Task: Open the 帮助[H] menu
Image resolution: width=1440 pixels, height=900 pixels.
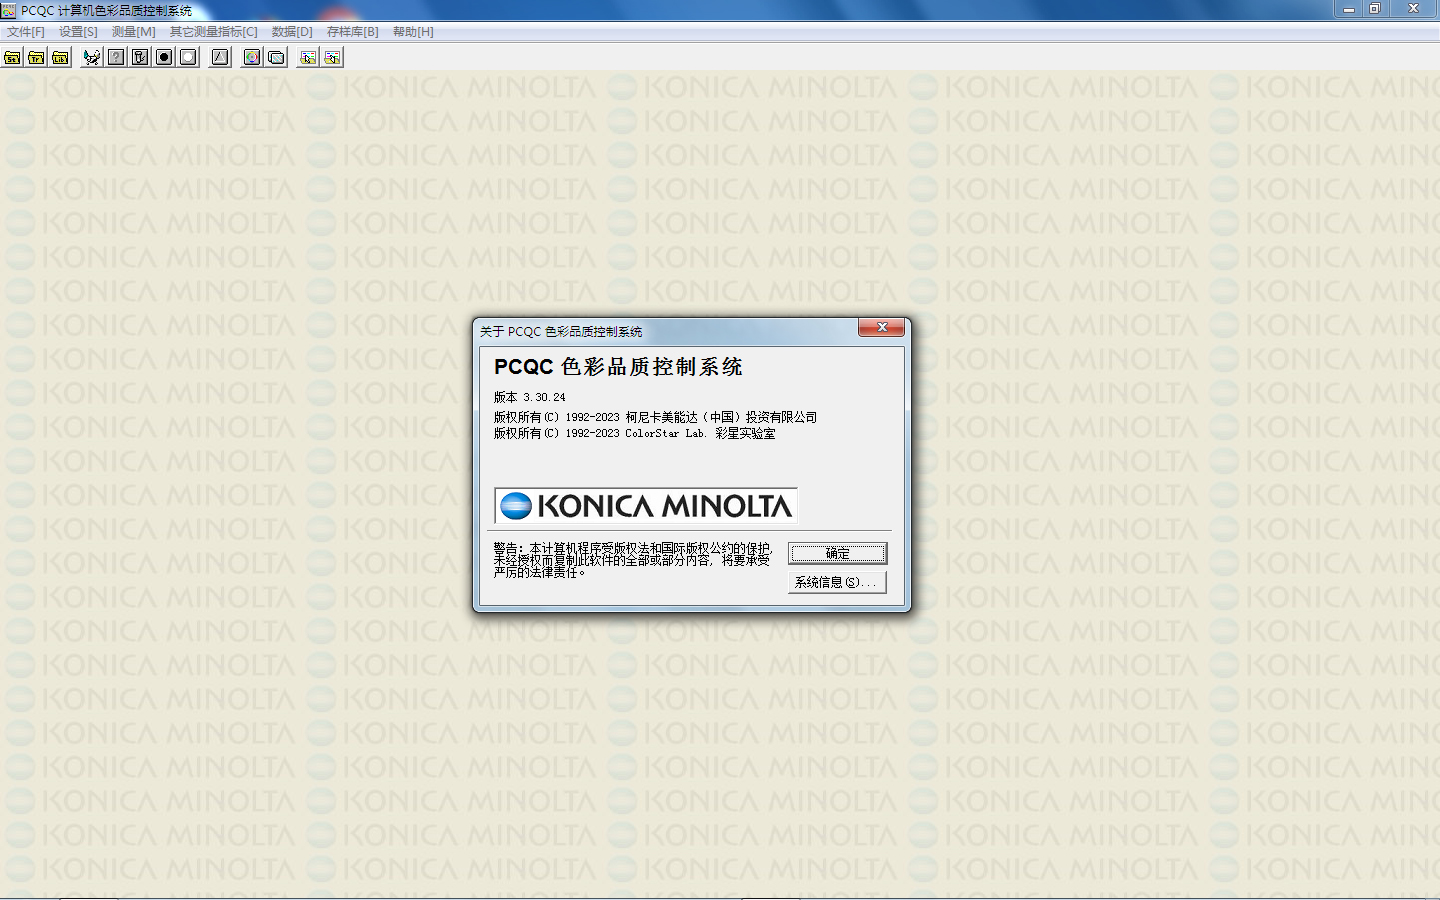Action: click(x=413, y=32)
